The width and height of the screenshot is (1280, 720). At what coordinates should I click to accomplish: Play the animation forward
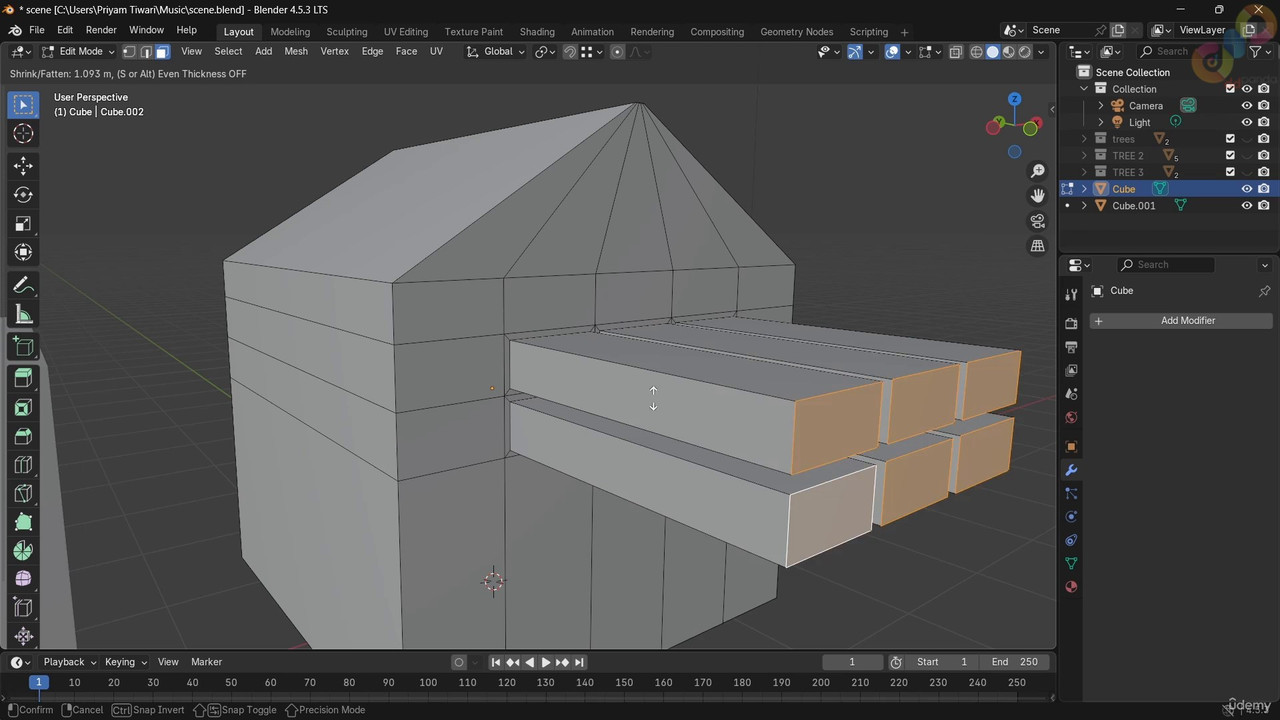[x=546, y=662]
